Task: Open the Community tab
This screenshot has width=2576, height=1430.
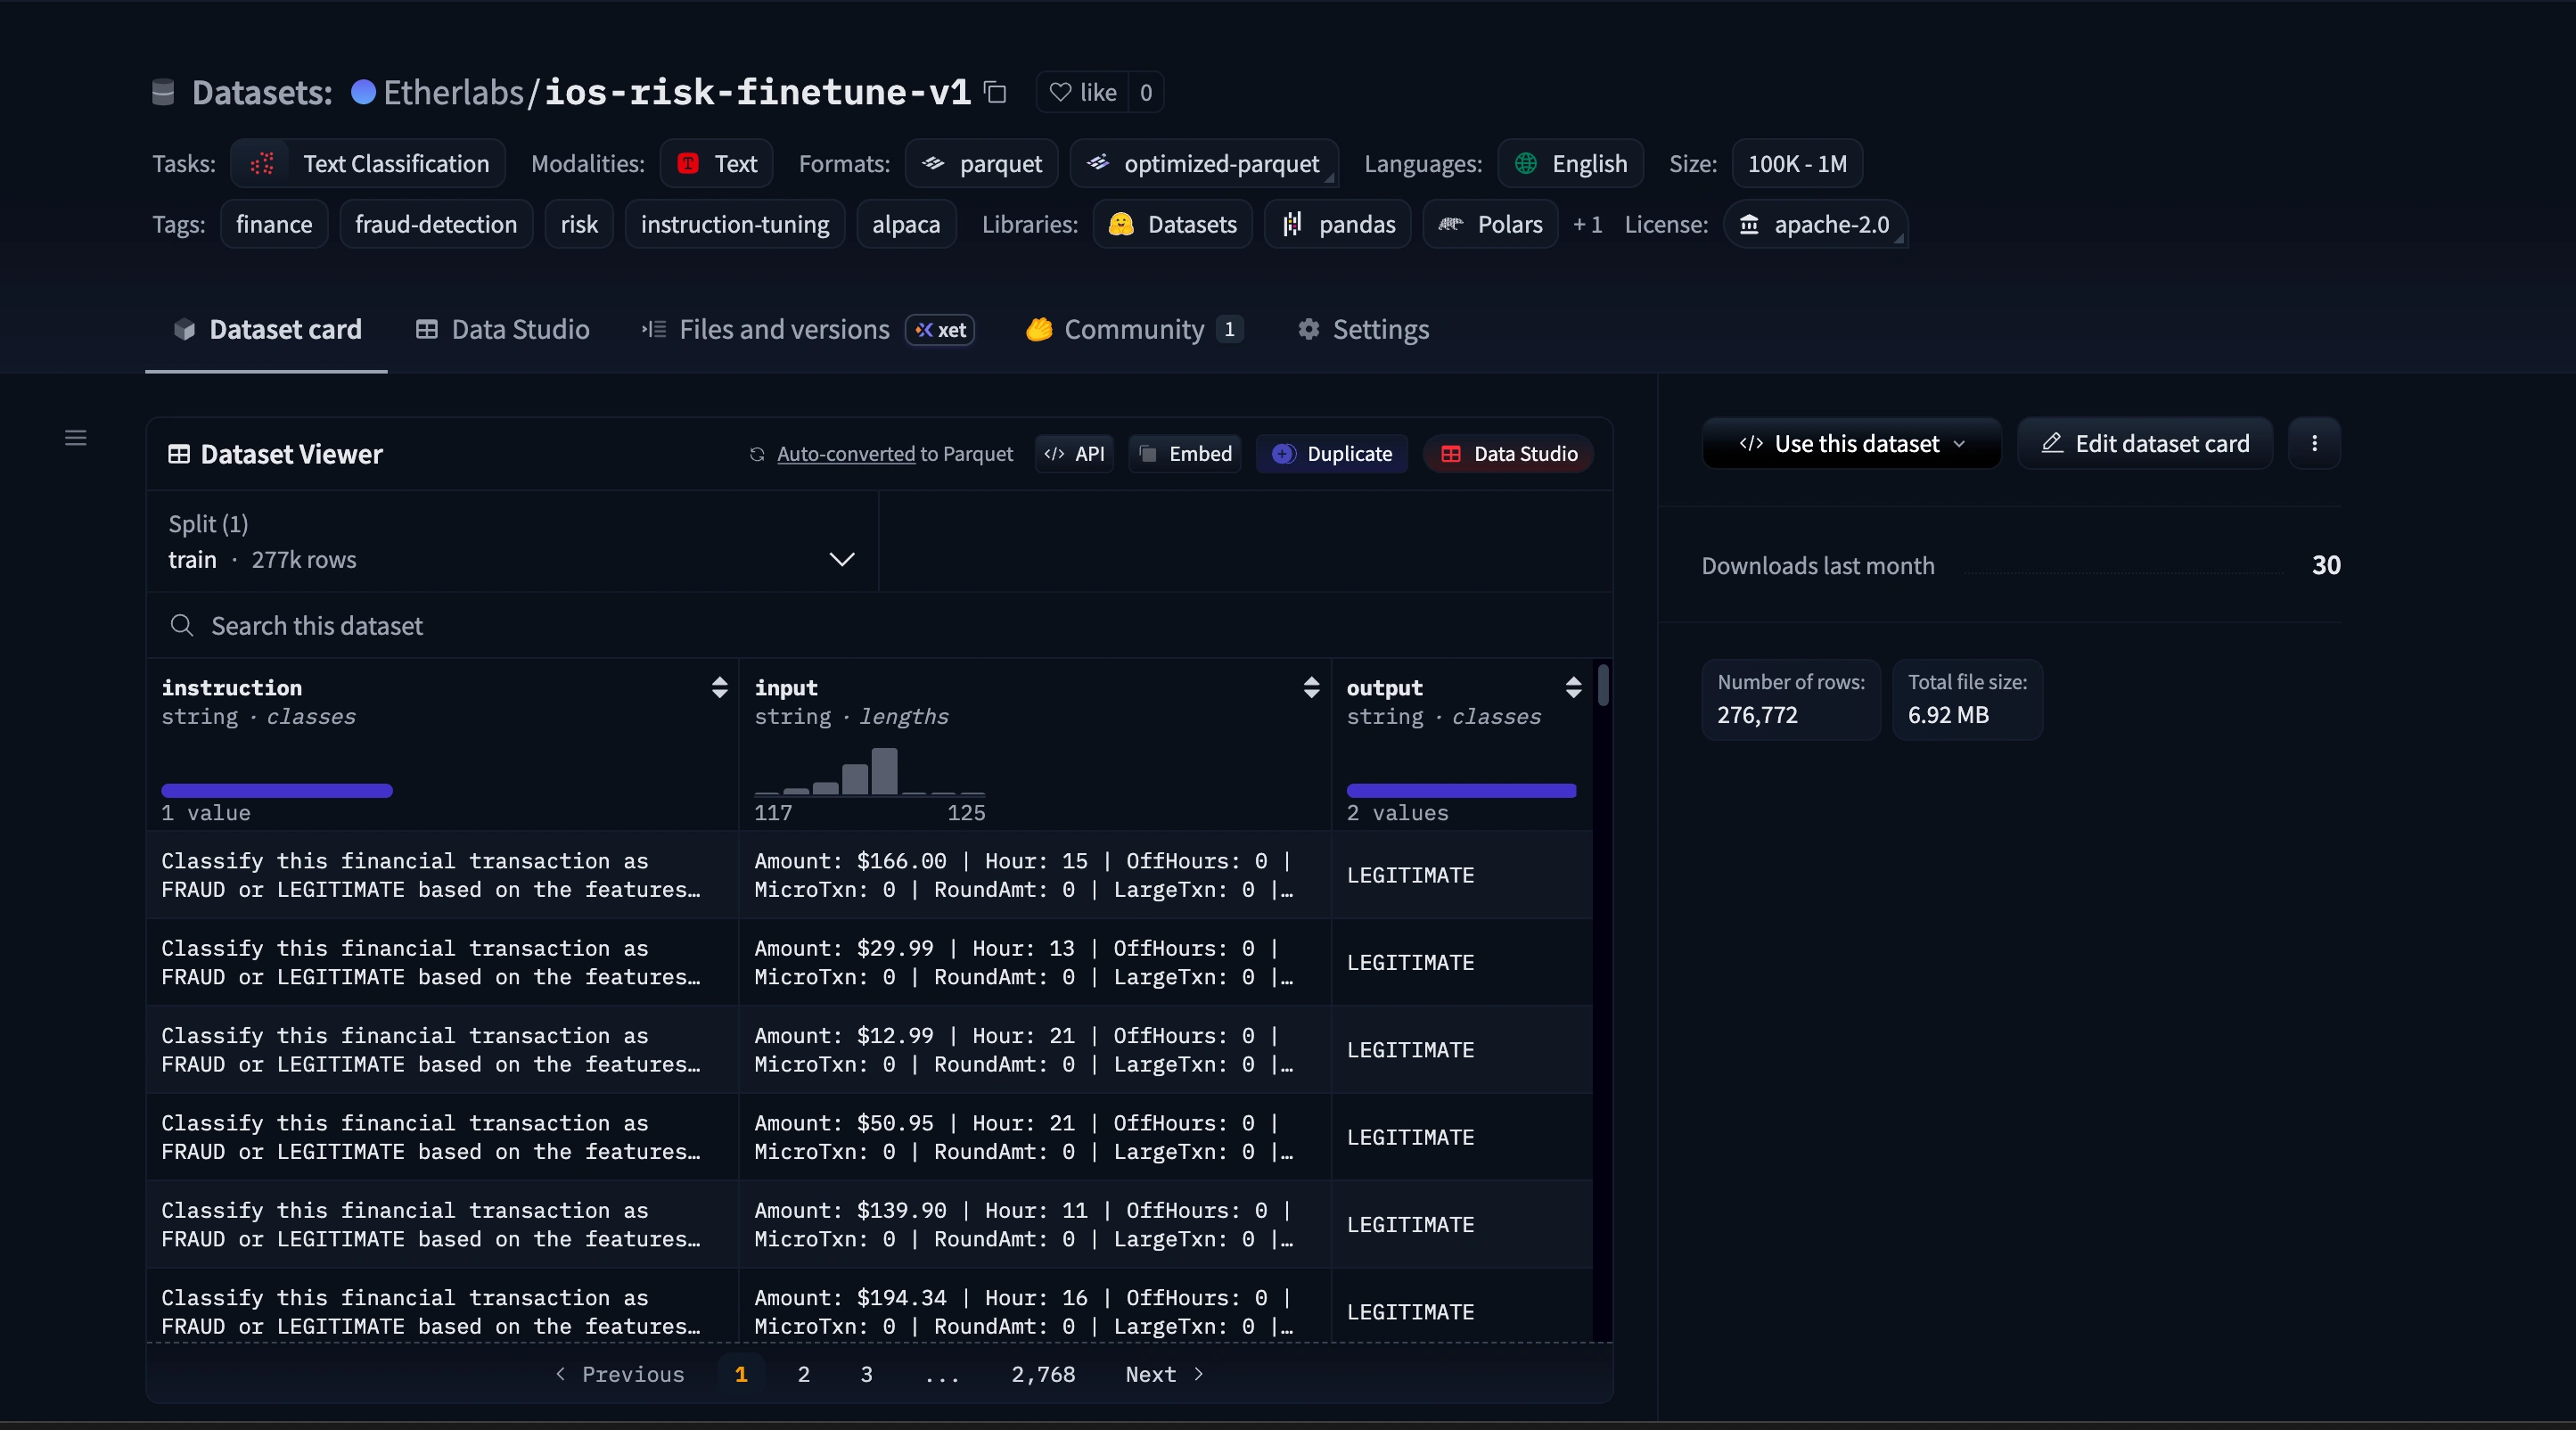Action: (1133, 329)
